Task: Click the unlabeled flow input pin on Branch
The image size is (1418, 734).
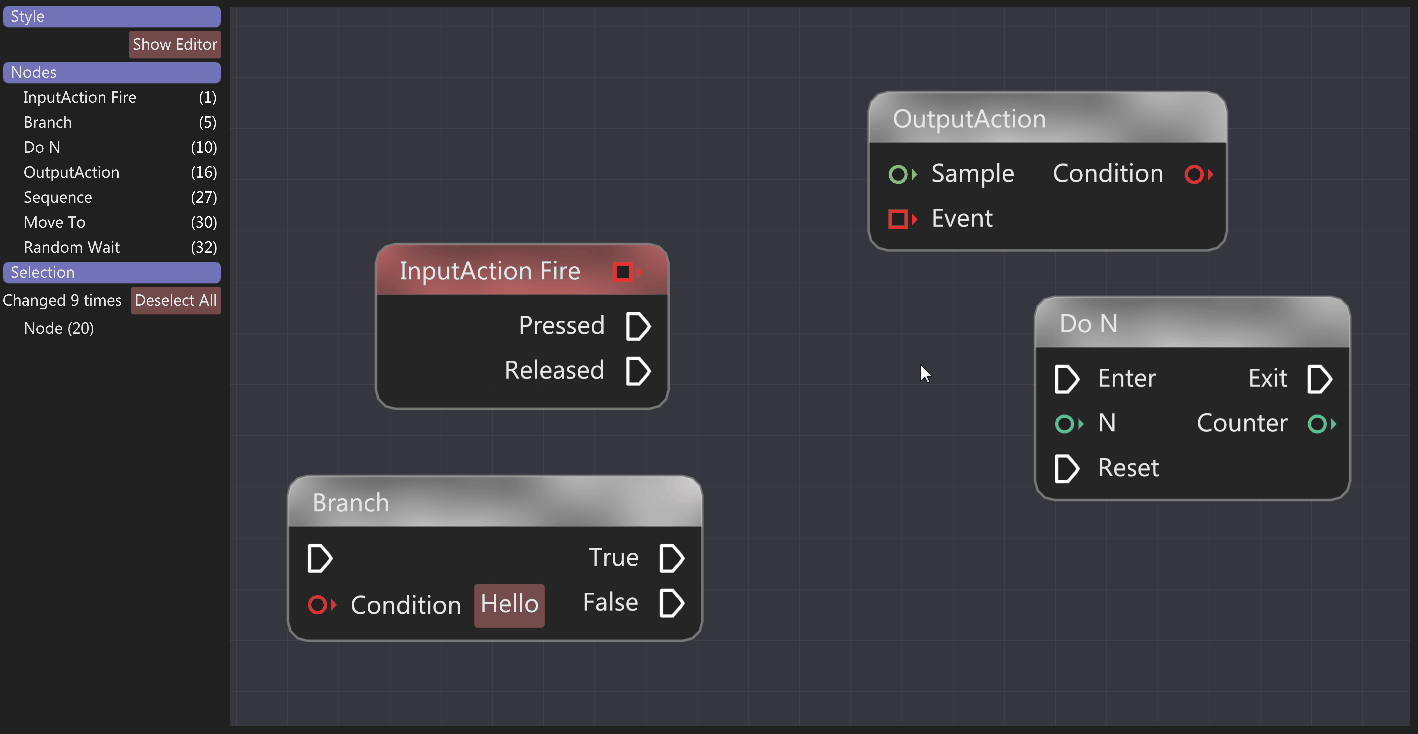Action: (x=320, y=558)
